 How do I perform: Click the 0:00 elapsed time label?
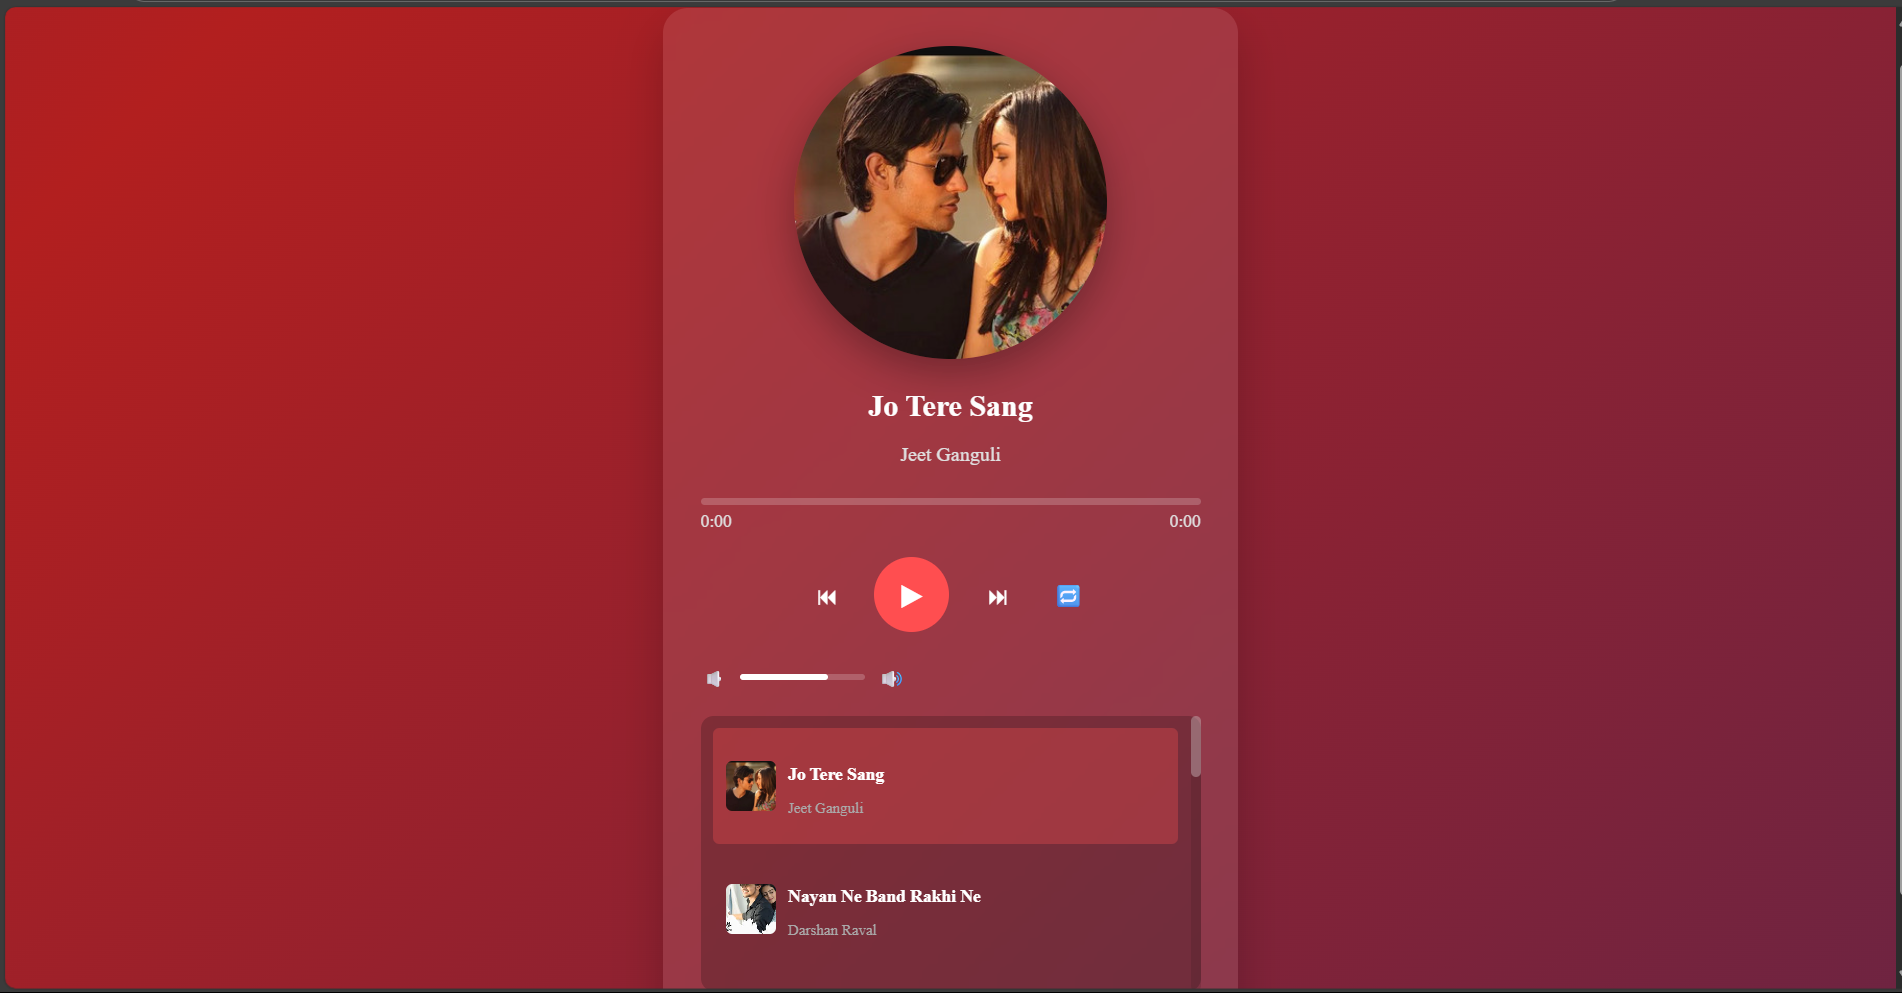pos(715,521)
